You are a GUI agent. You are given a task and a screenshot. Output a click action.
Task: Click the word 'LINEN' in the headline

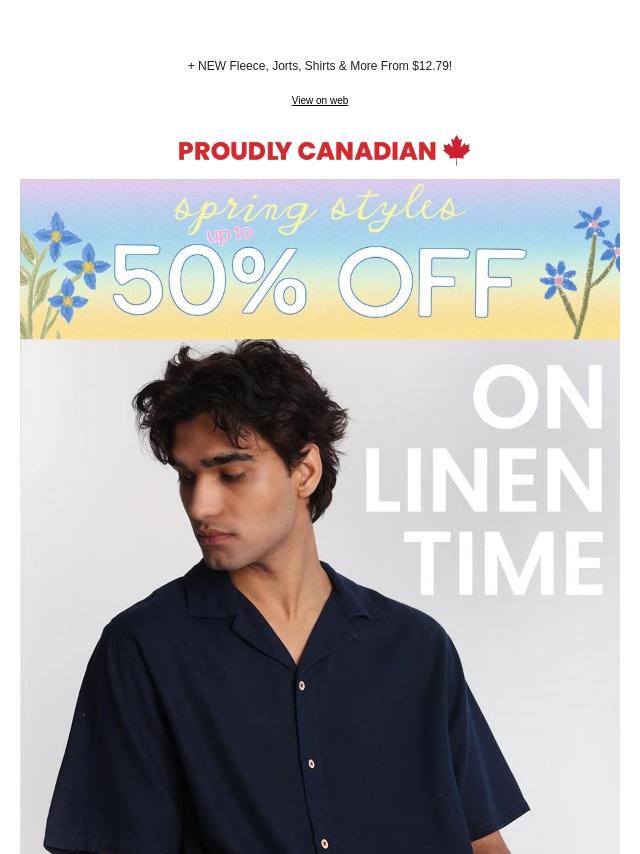pyautogui.click(x=485, y=481)
